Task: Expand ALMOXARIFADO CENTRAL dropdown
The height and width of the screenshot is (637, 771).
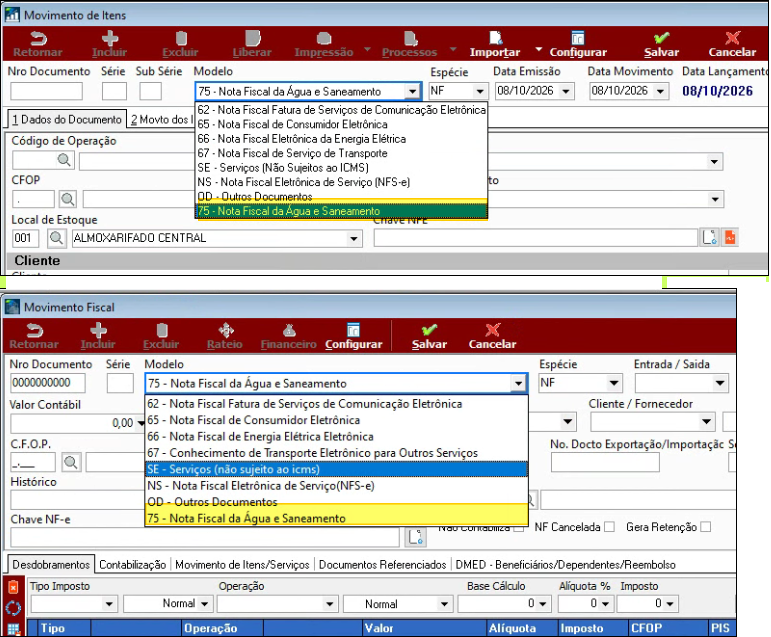Action: click(354, 239)
